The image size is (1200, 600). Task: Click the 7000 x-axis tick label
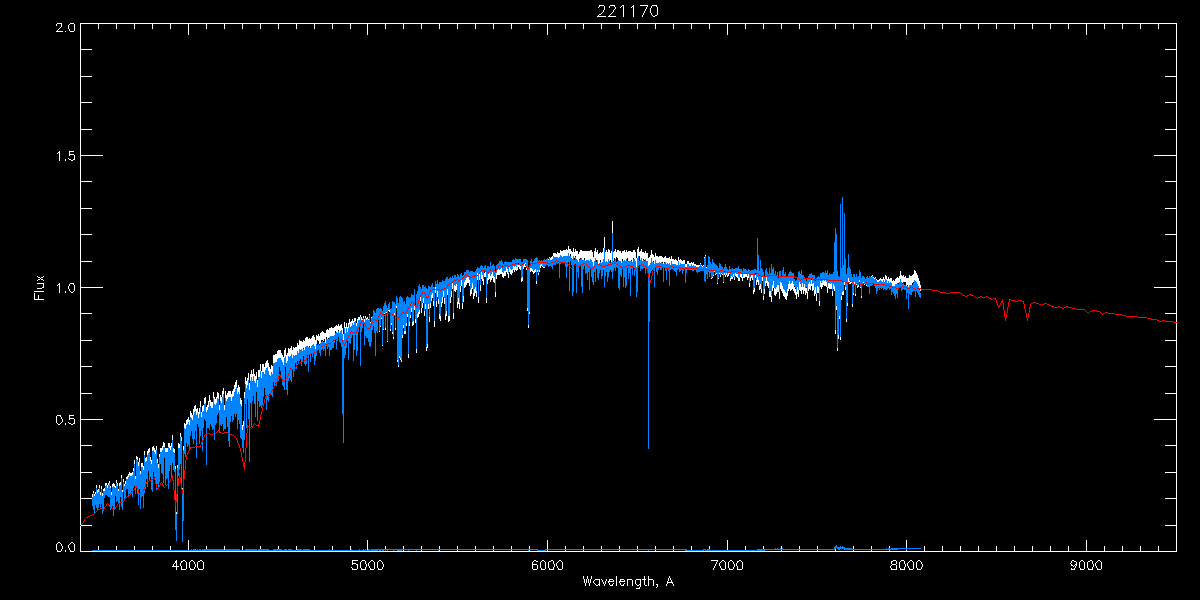point(727,566)
